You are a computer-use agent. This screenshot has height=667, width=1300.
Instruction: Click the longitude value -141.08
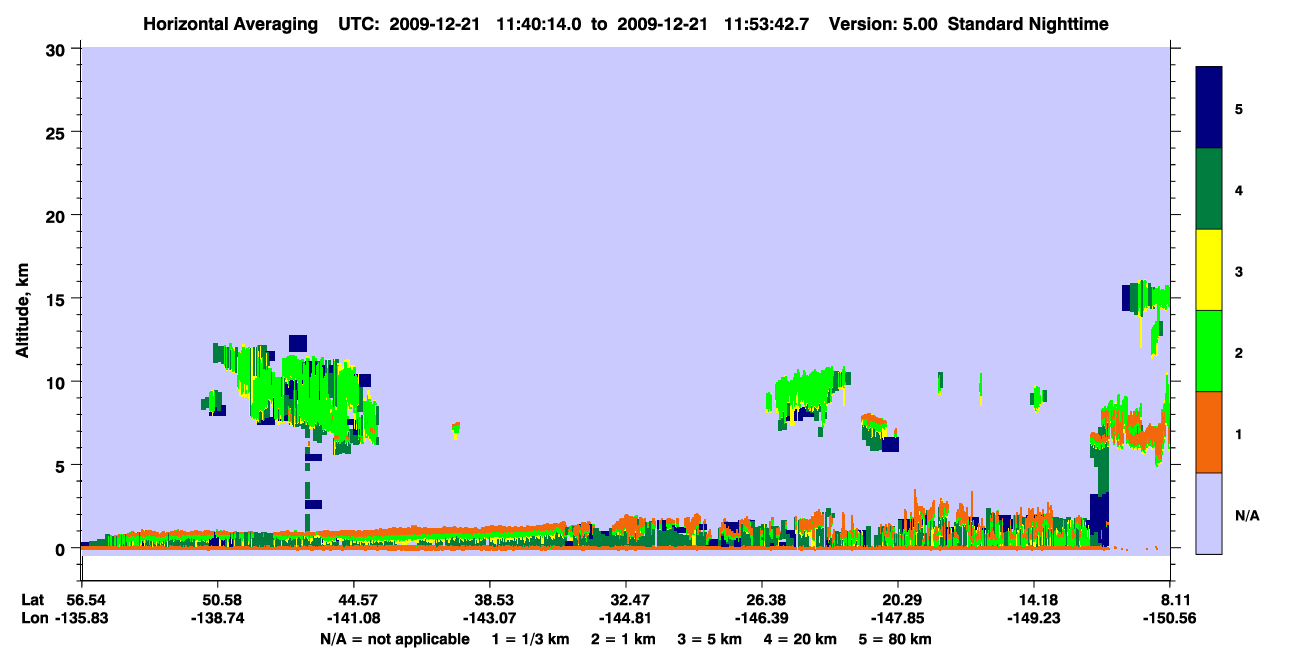pos(354,618)
